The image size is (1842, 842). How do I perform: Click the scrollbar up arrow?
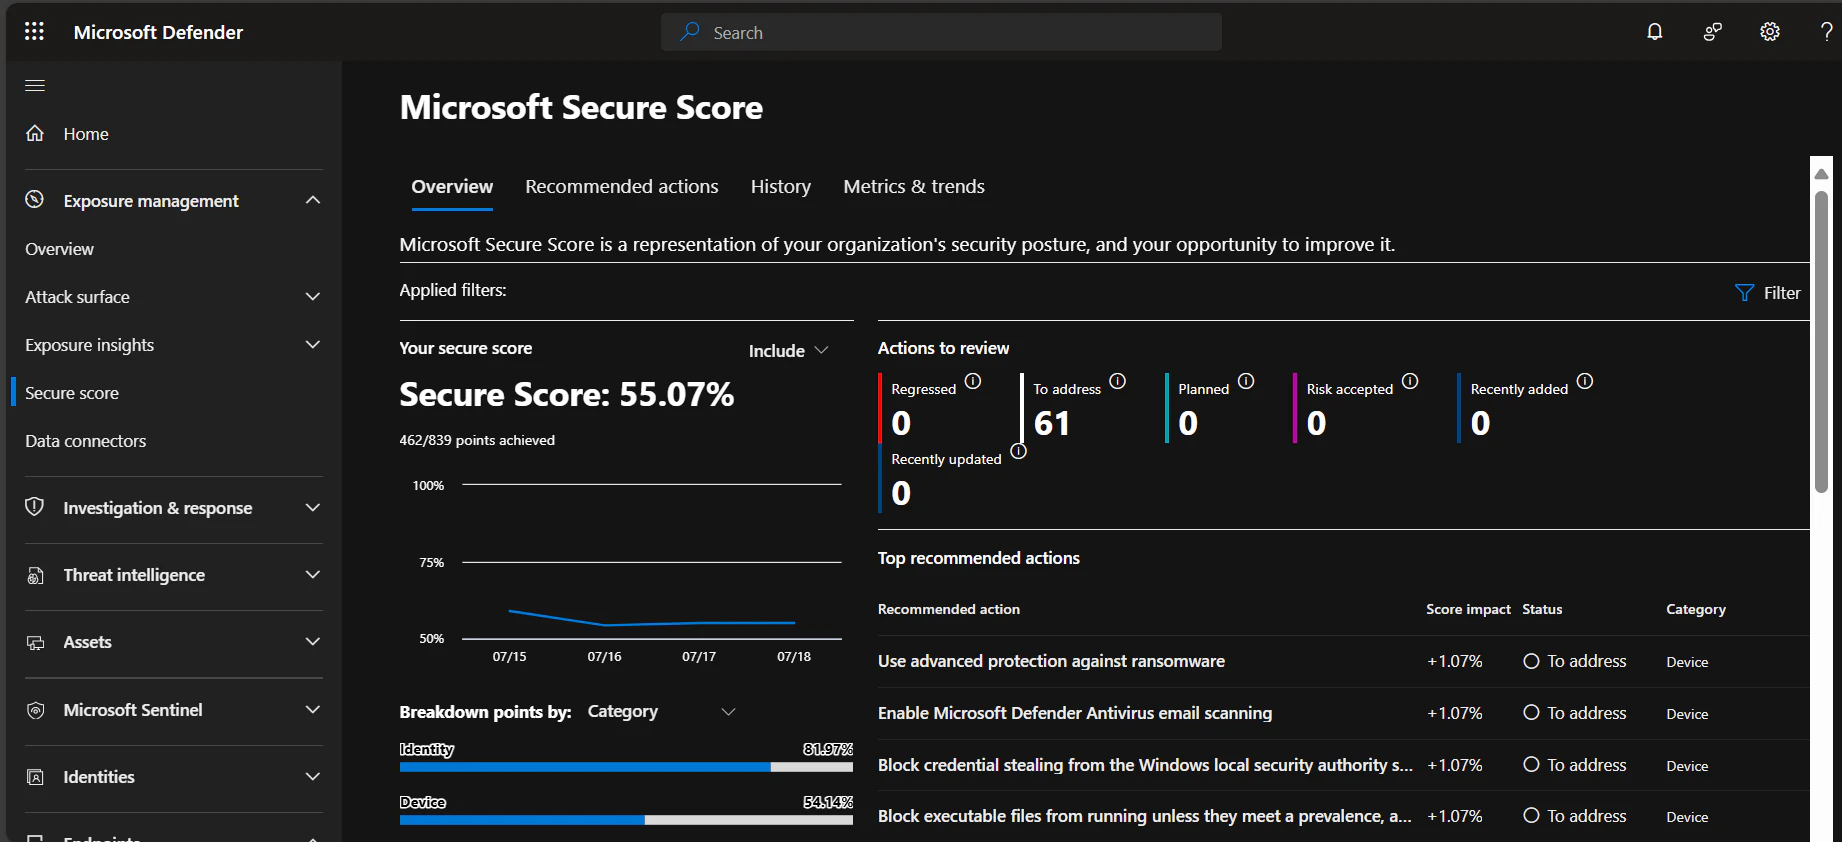1822,173
